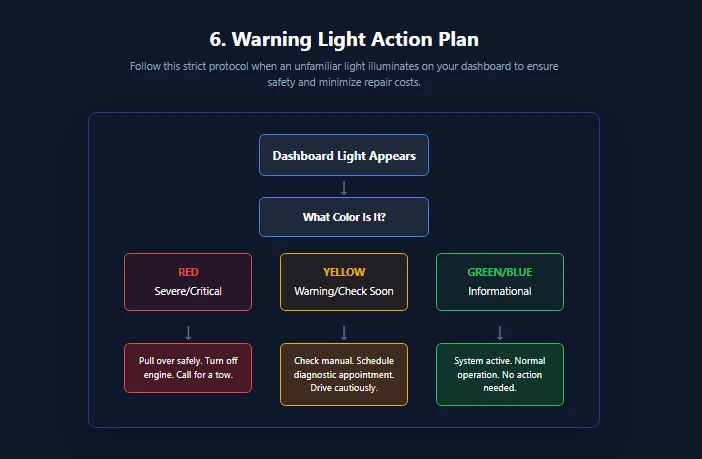Click the Dashboard Light Appears box

pyautogui.click(x=344, y=155)
